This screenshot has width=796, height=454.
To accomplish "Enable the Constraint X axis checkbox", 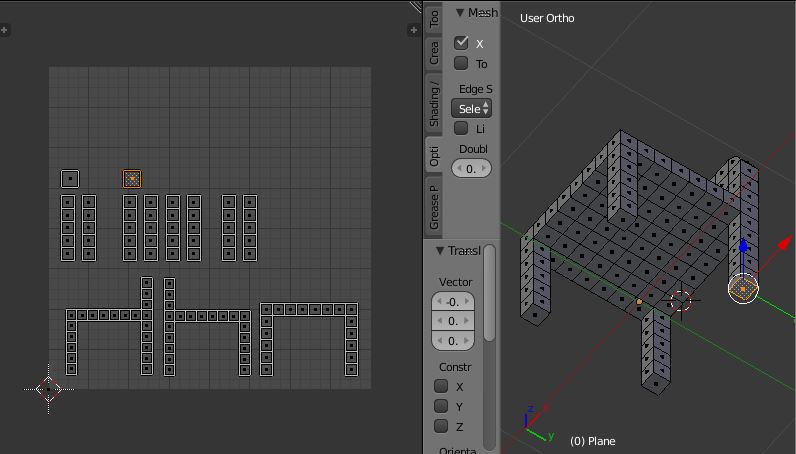I will pyautogui.click(x=441, y=386).
